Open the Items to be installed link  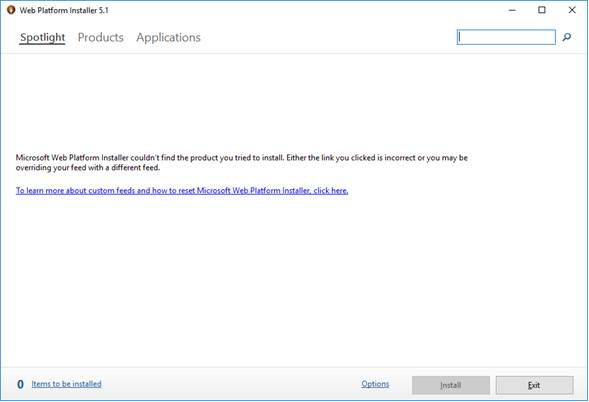66,384
